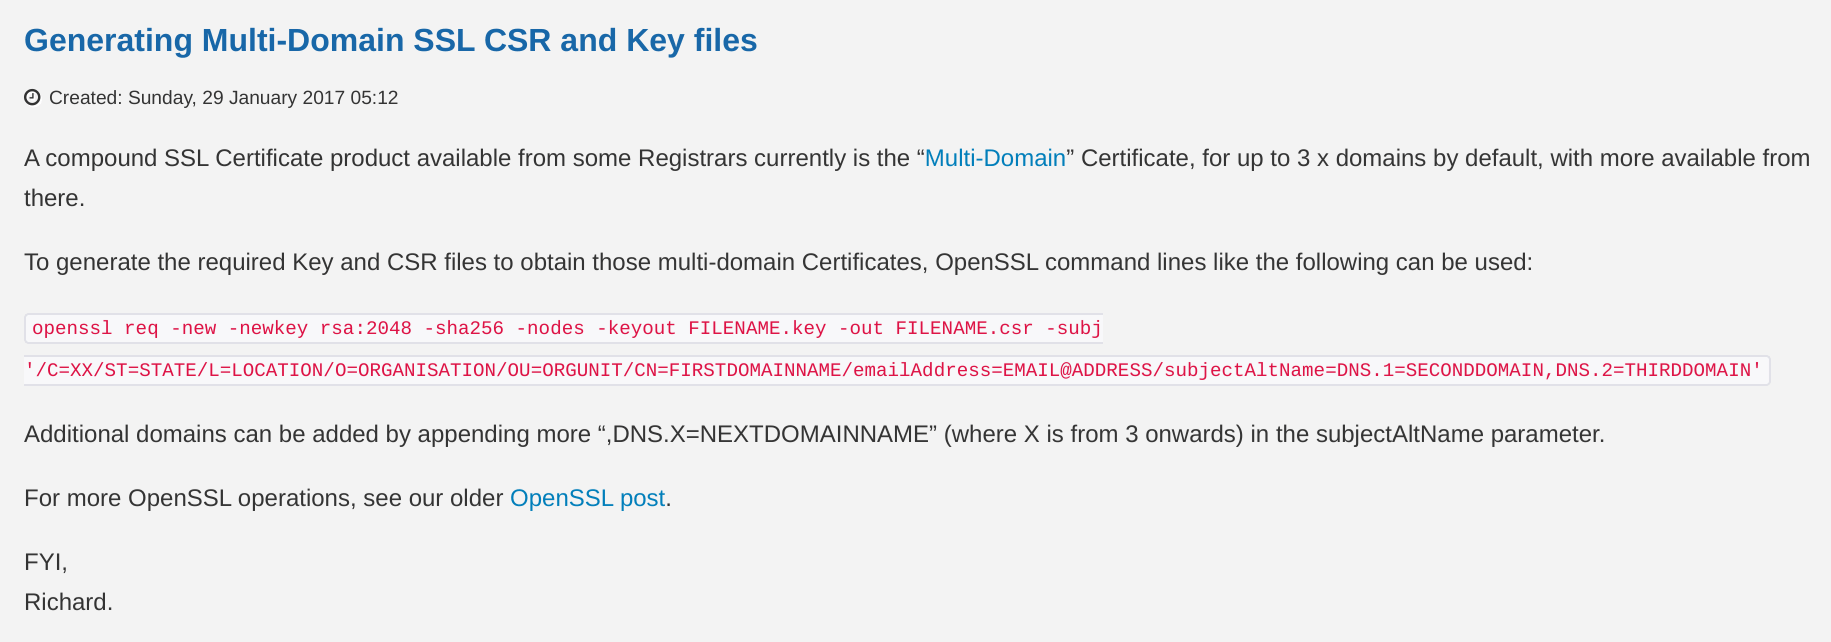Click the openssl req command code line
Viewport: 1831px width, 642px height.
pyautogui.click(x=564, y=328)
